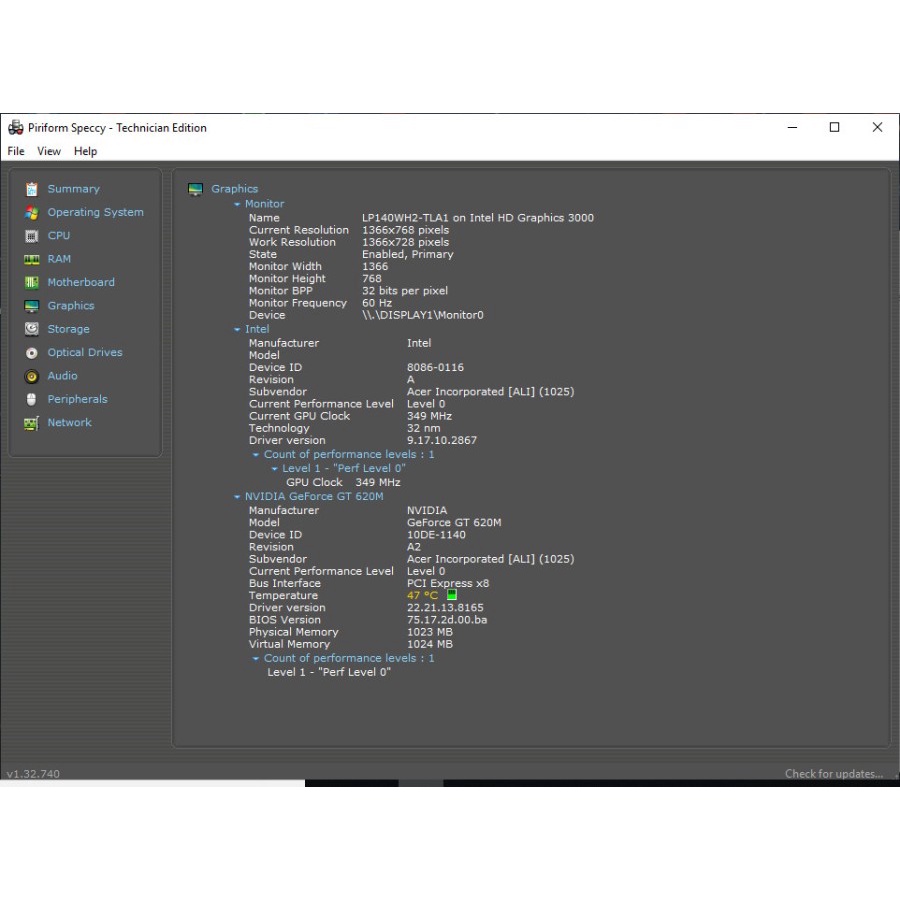Open the Motherboard icon in sidebar
The height and width of the screenshot is (900, 900).
click(x=32, y=282)
